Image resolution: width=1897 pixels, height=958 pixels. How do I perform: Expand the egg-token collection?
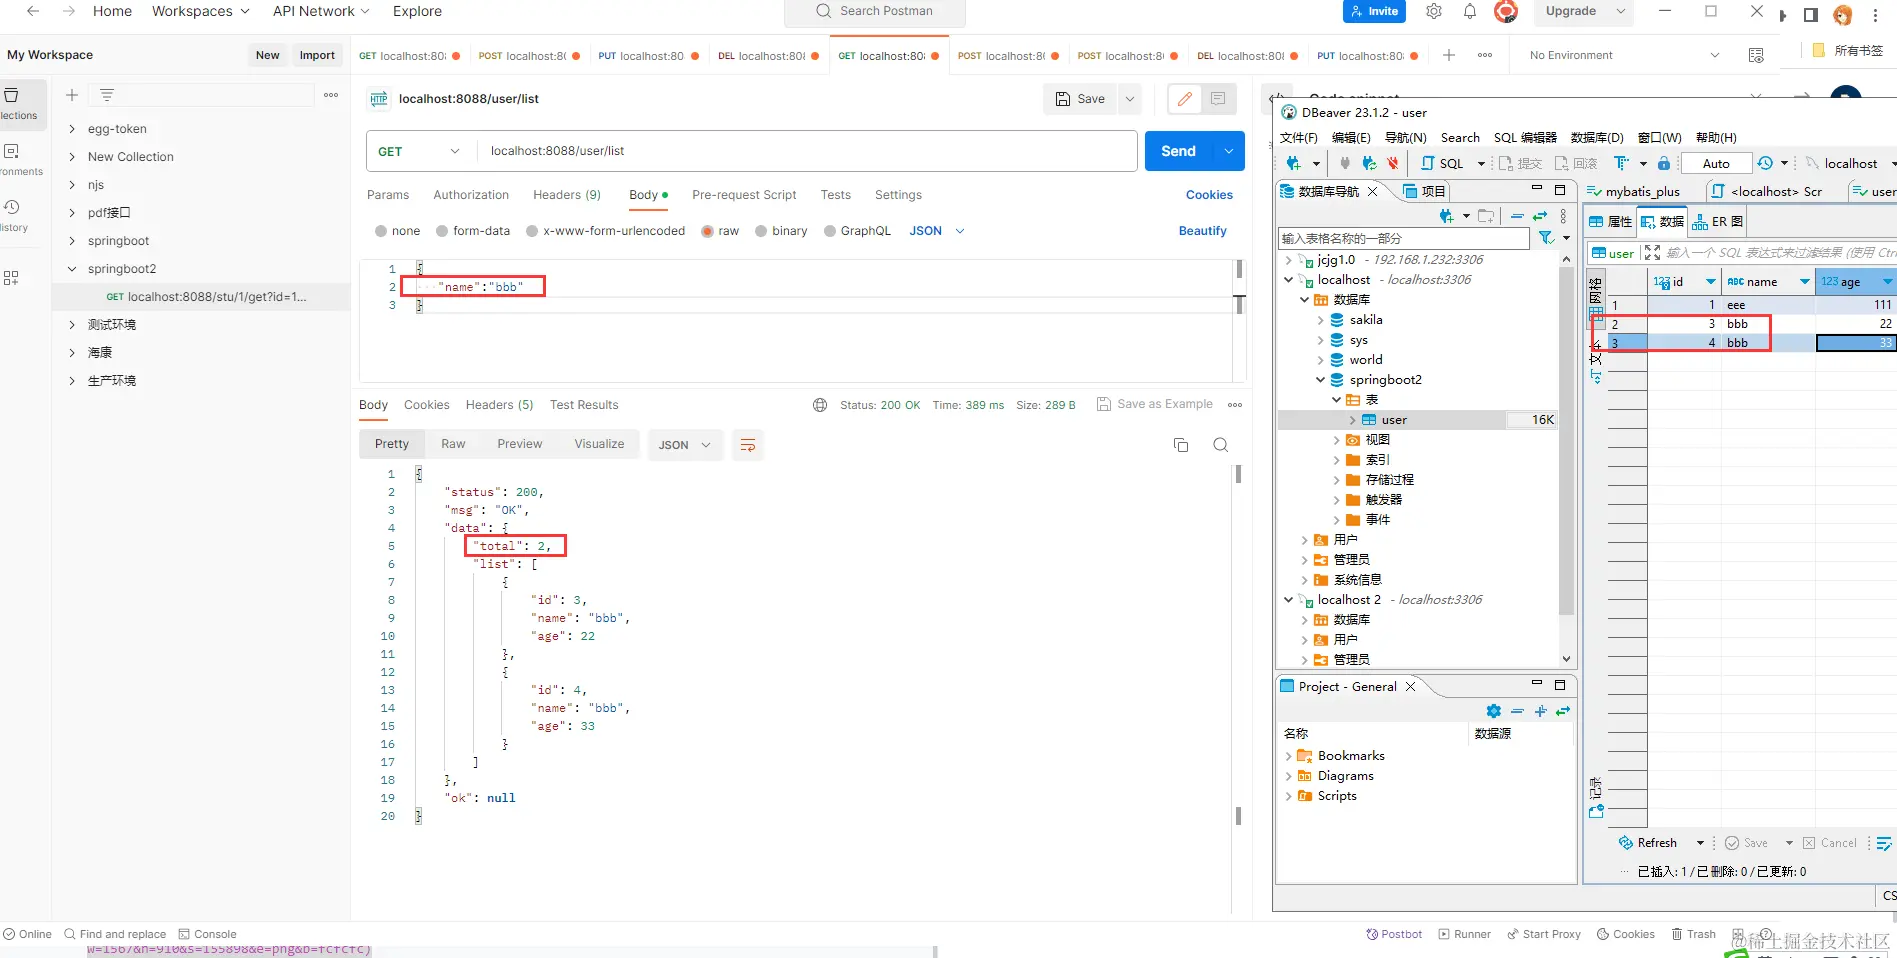(72, 129)
